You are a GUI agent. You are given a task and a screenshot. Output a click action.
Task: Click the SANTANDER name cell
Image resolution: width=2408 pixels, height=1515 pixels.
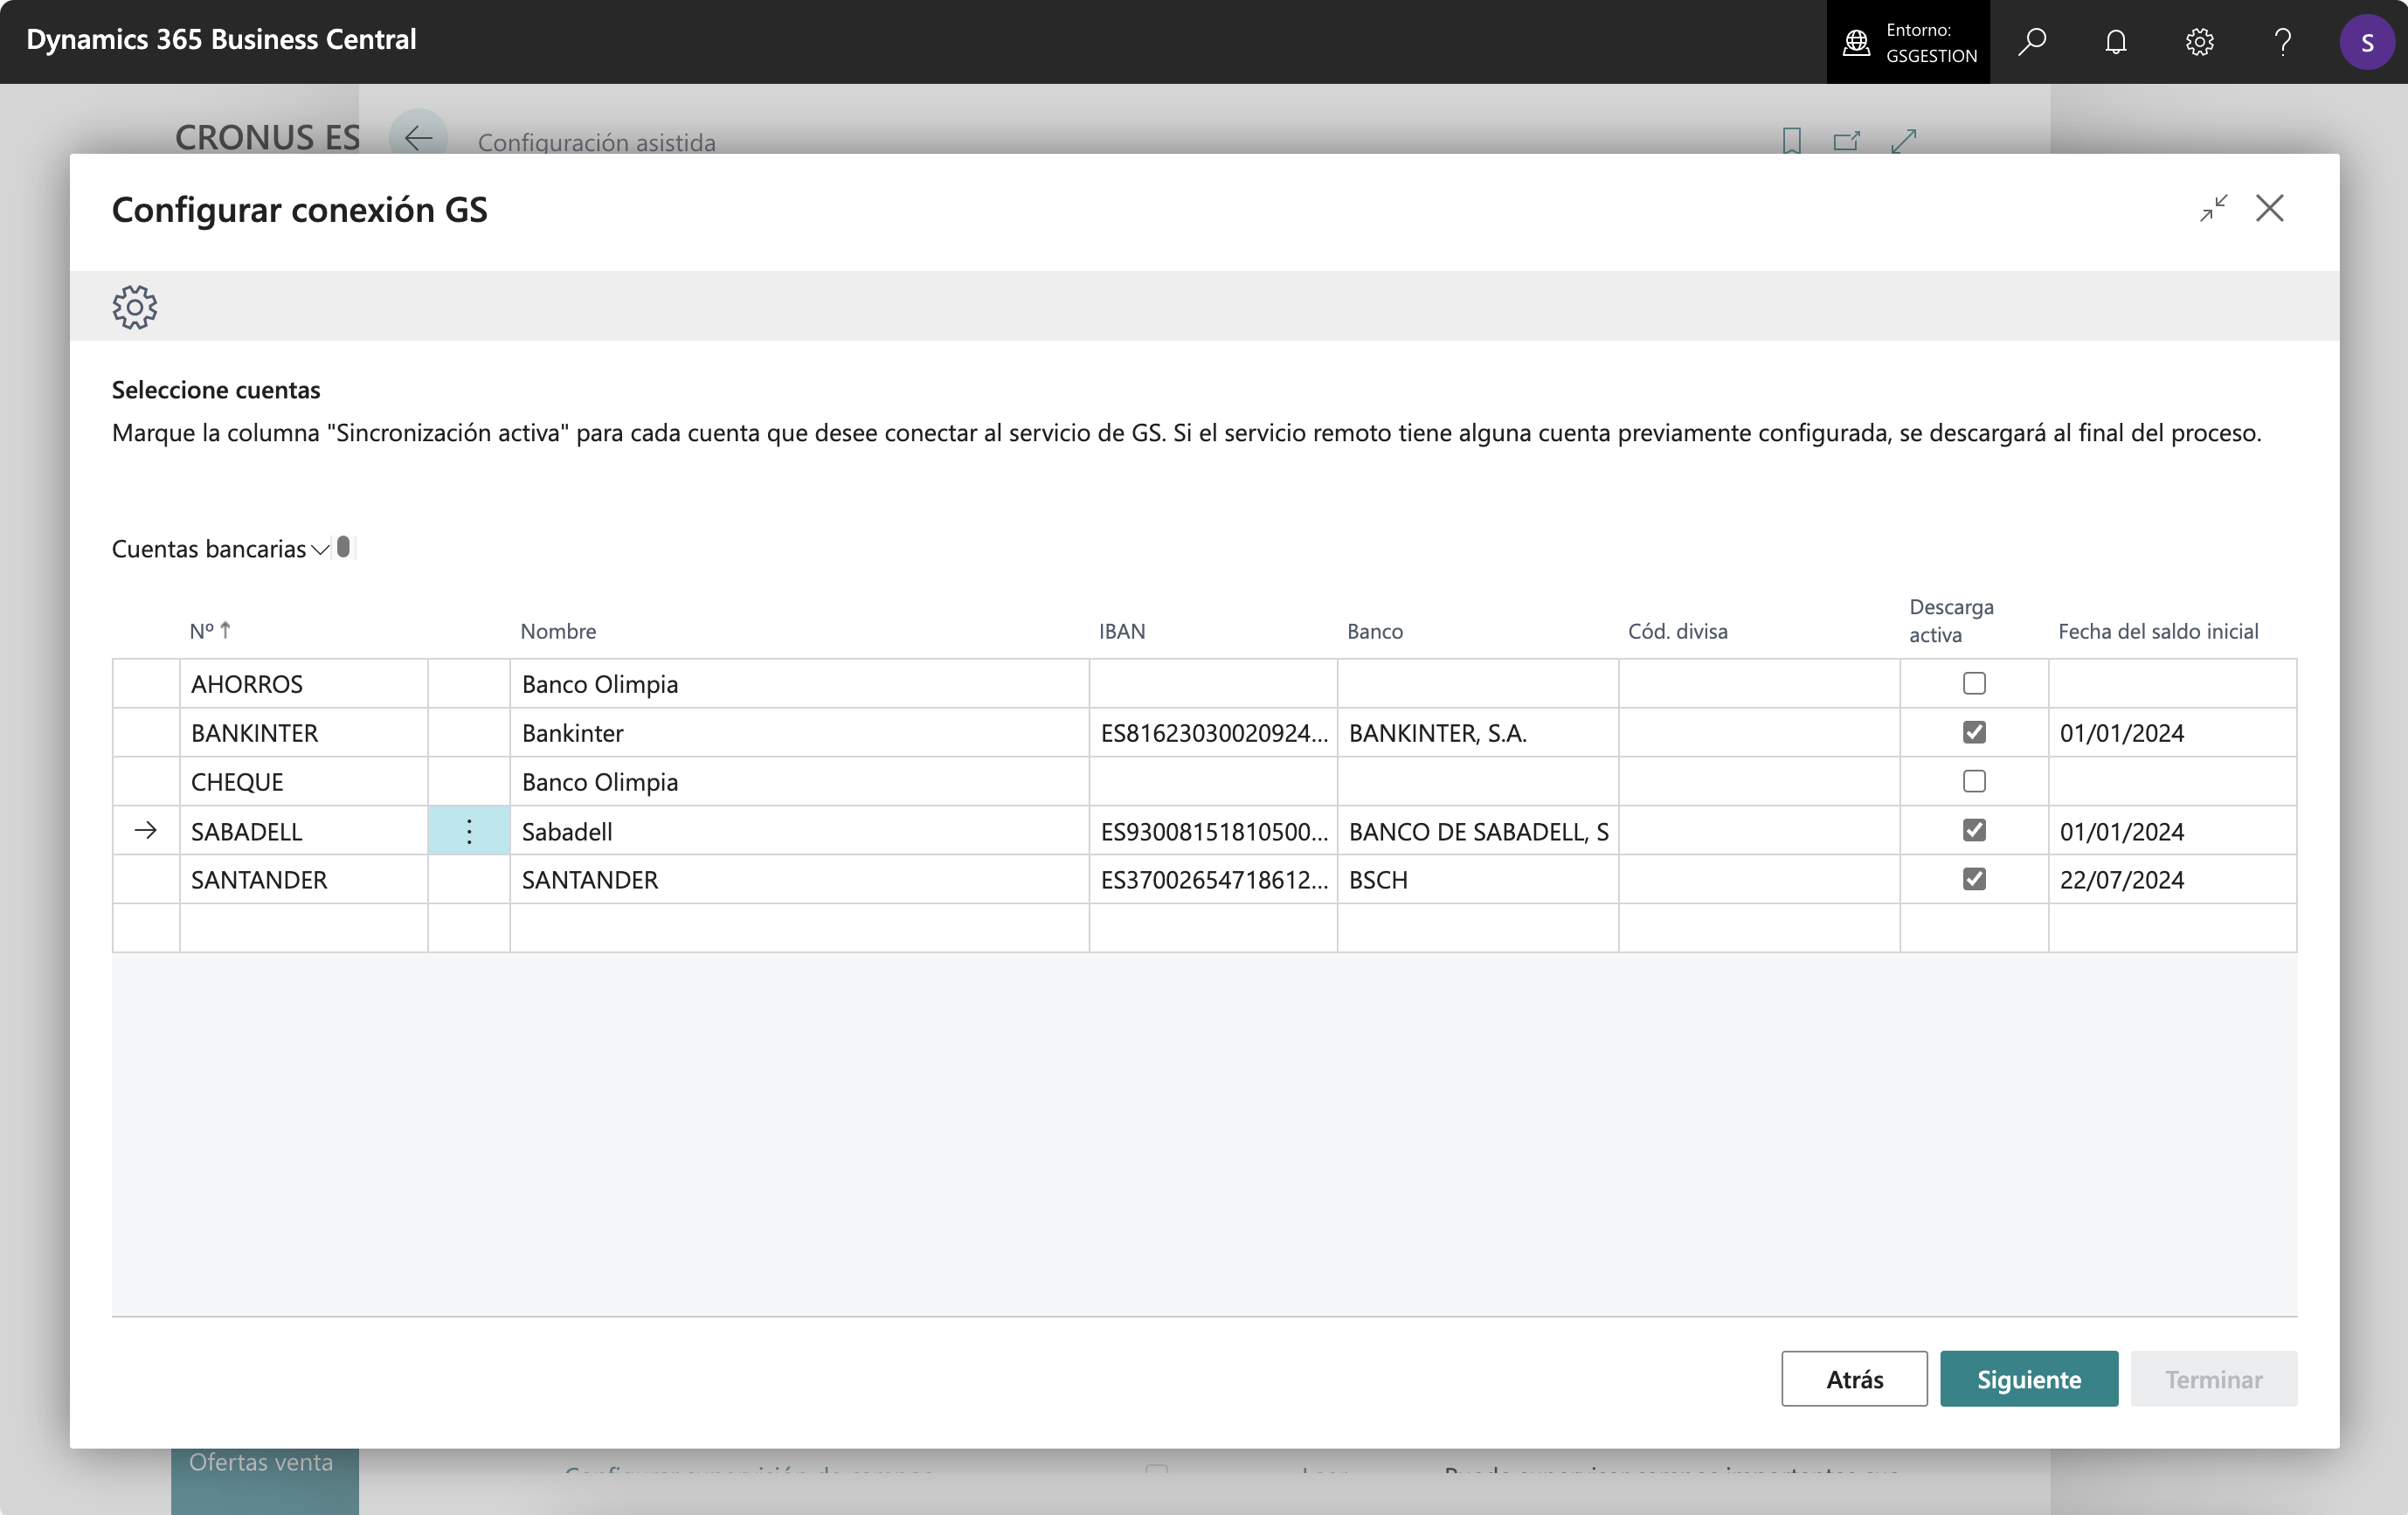coord(799,880)
